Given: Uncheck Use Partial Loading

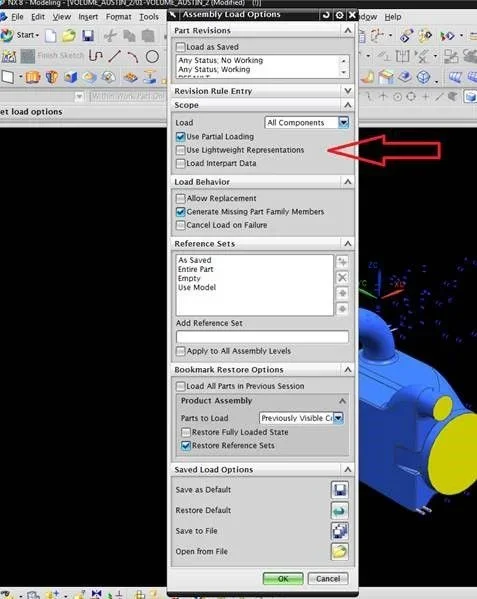Looking at the screenshot, I should tap(181, 137).
